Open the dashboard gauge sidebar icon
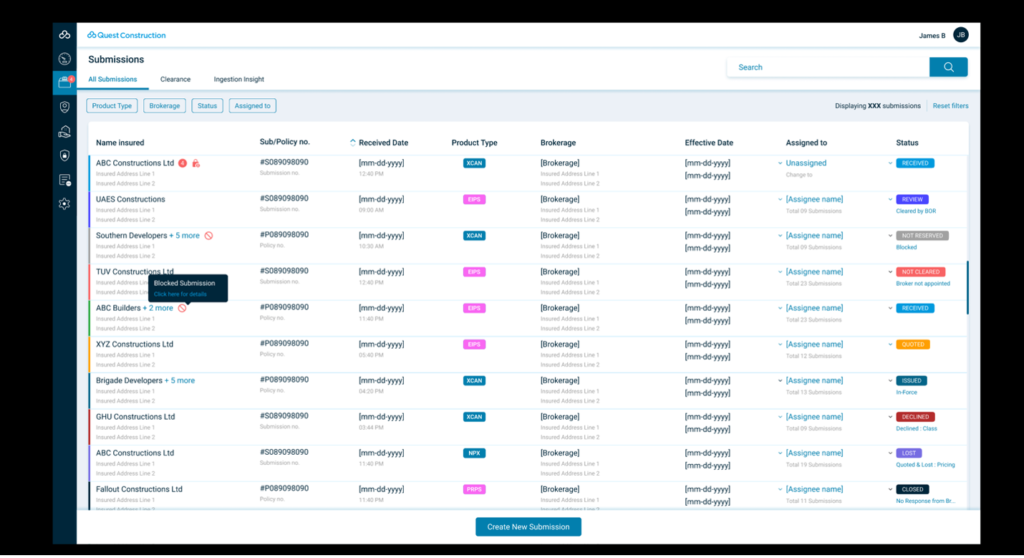Screen dimensions: 1024x558 [x=65, y=59]
